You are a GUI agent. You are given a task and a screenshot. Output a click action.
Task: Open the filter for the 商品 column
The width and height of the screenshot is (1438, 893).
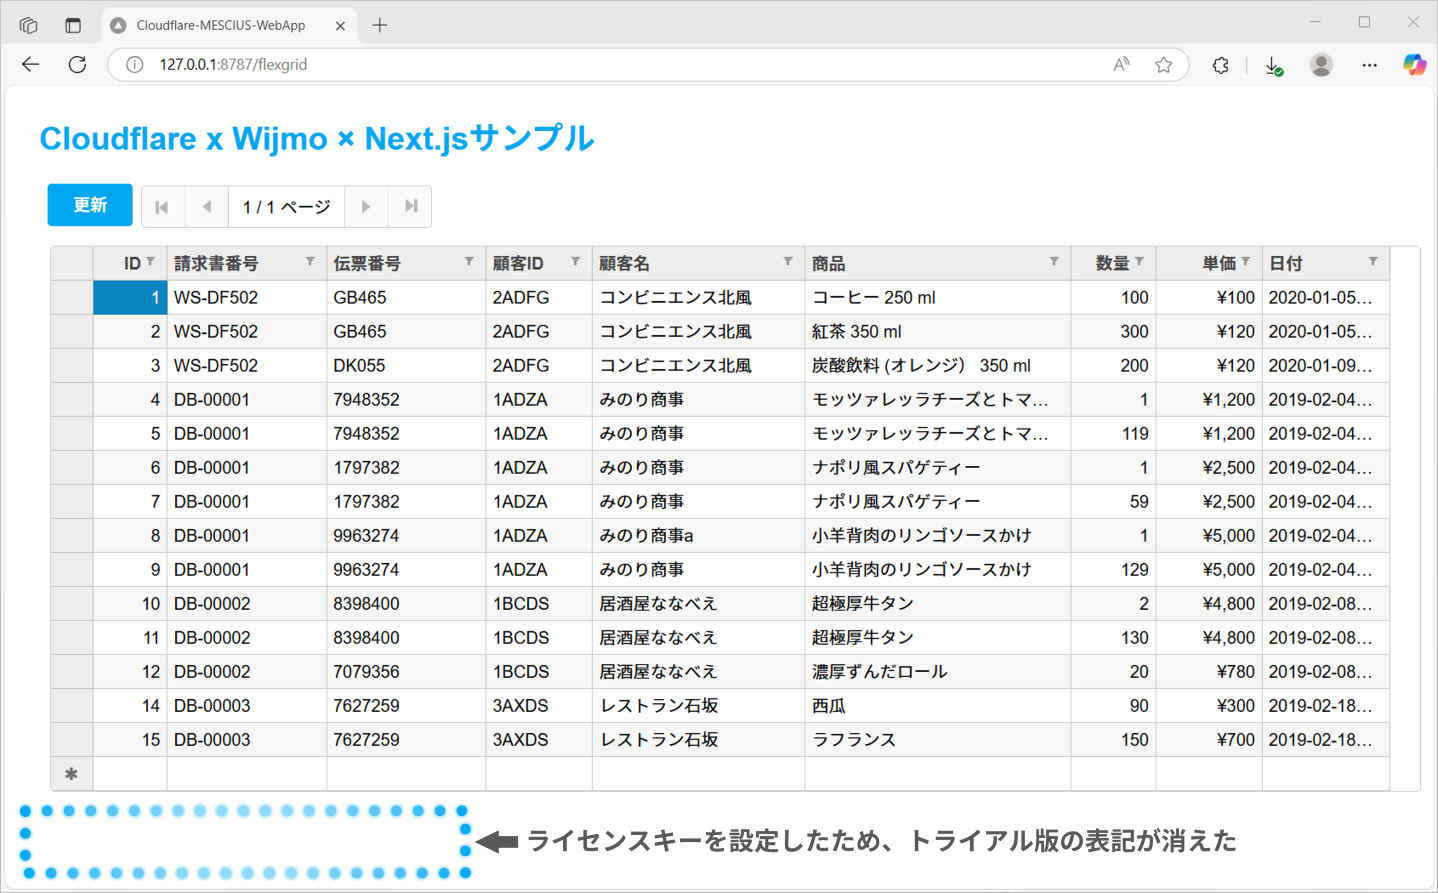[x=1054, y=262]
